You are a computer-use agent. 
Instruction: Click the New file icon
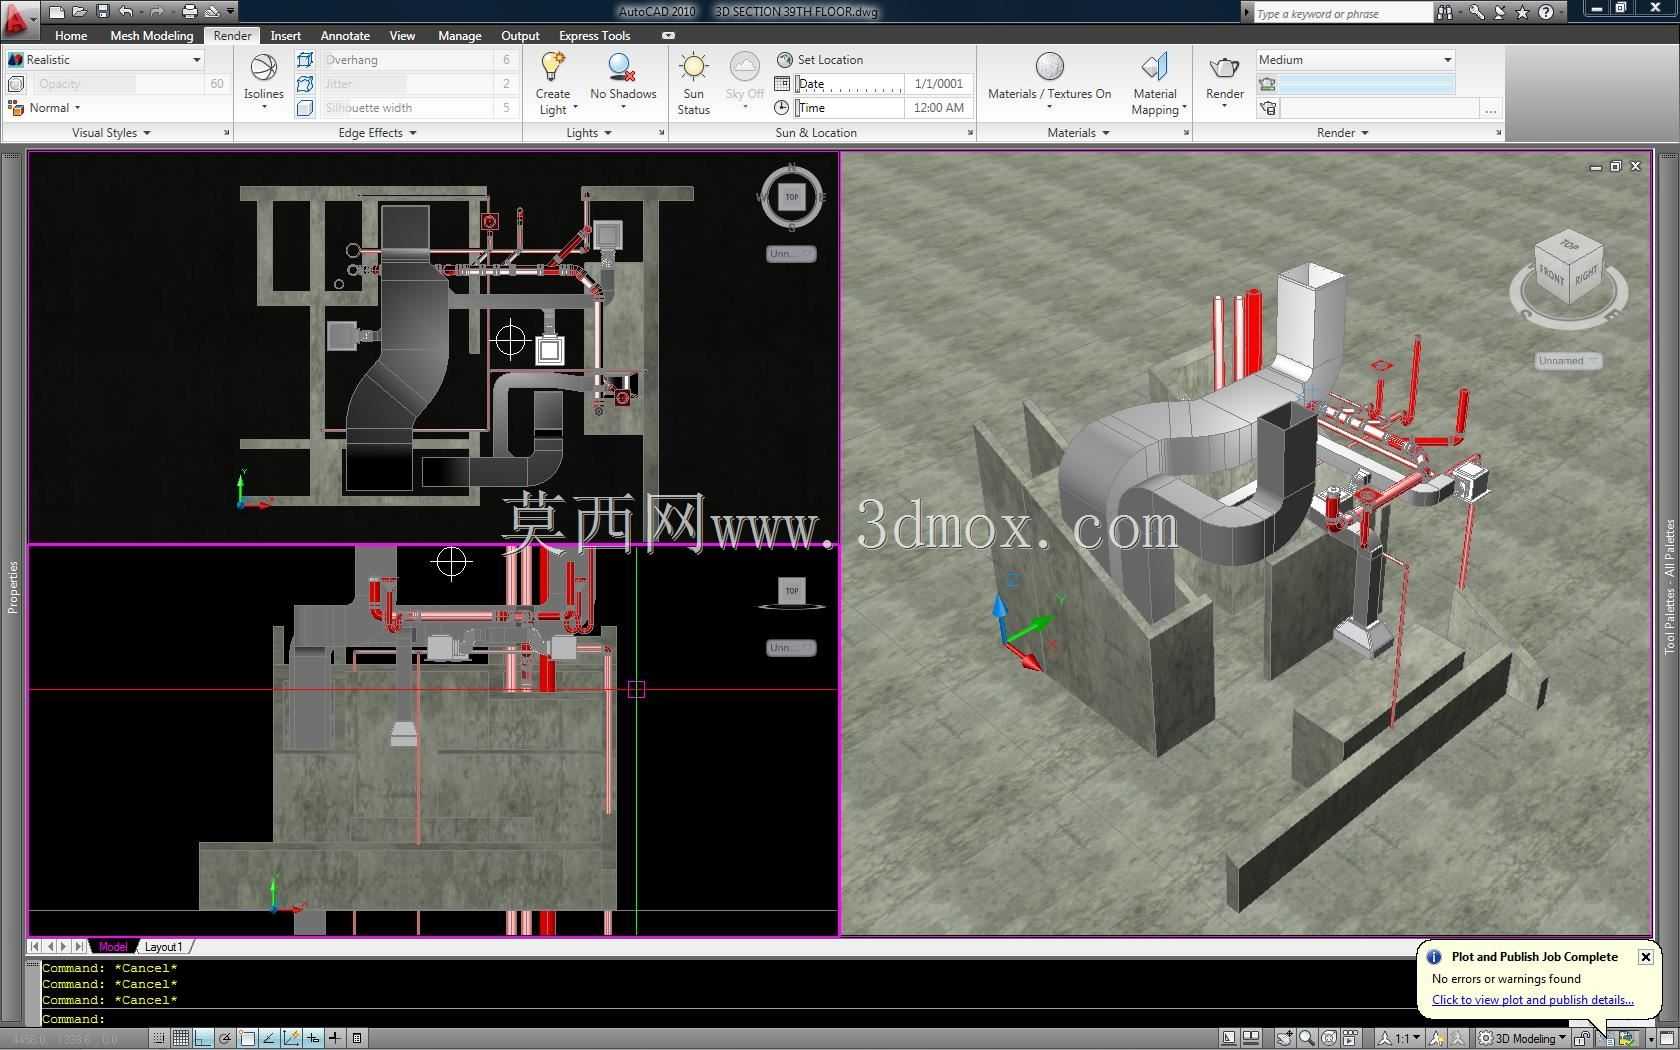(x=57, y=12)
